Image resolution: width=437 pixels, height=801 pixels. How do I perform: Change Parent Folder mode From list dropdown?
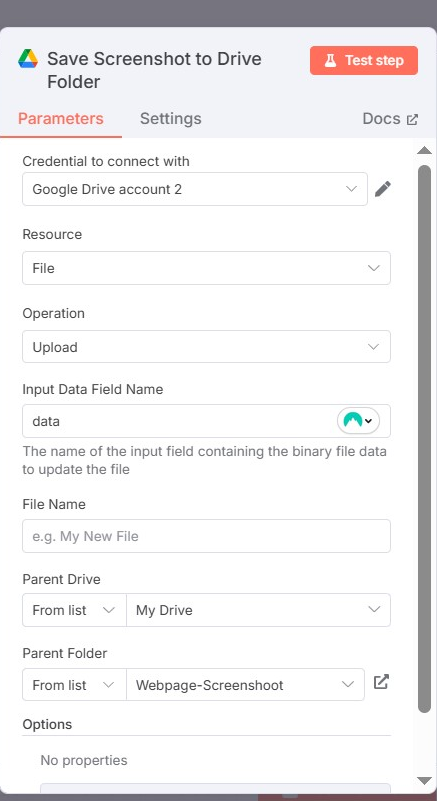coord(75,685)
